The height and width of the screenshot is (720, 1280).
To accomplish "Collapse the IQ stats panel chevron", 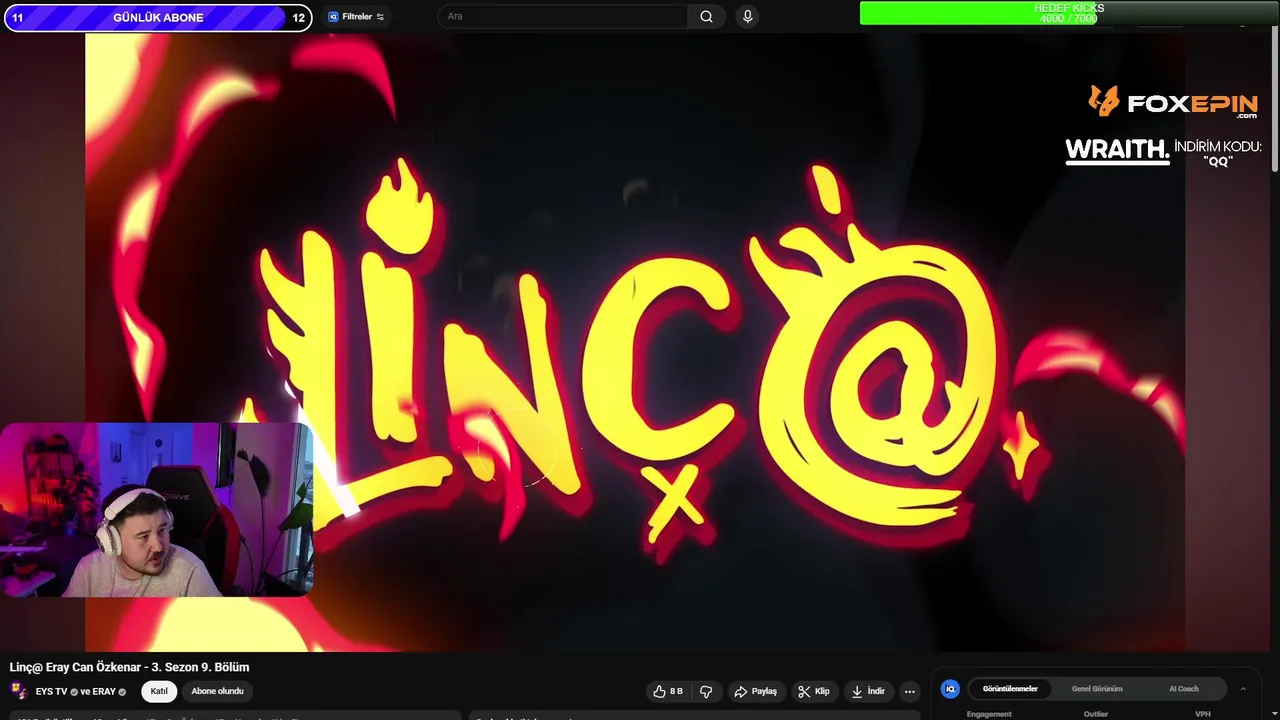I will (1243, 689).
